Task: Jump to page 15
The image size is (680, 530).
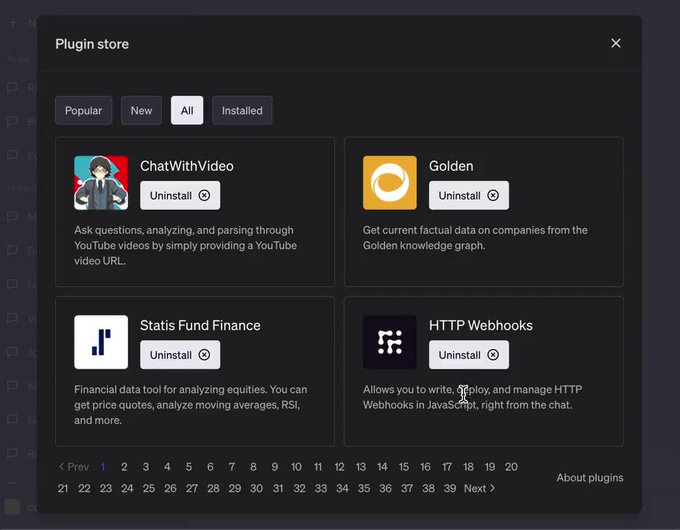Action: tap(404, 467)
